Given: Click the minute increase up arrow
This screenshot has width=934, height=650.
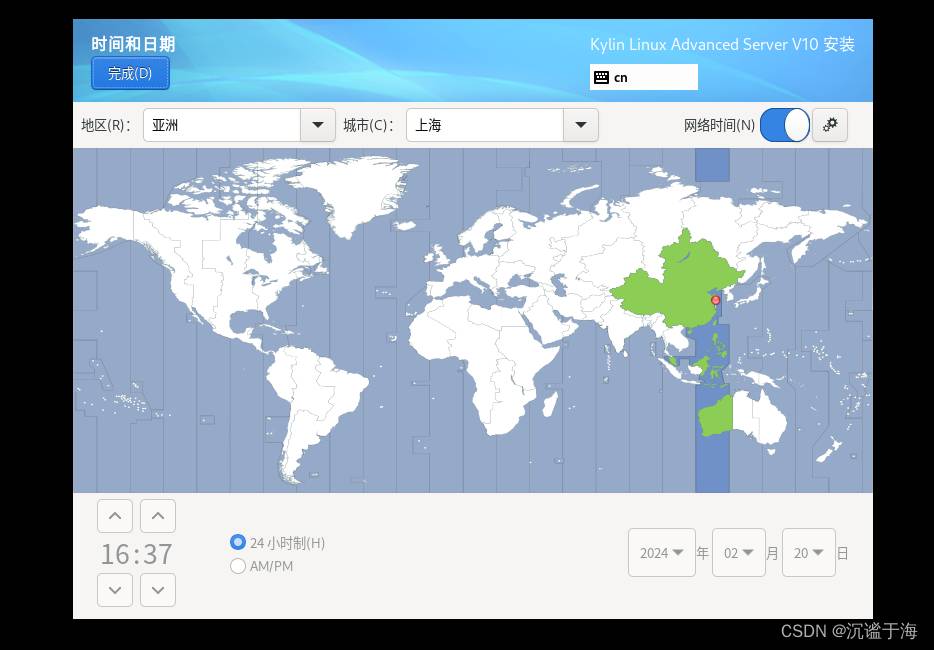Looking at the screenshot, I should (x=158, y=516).
